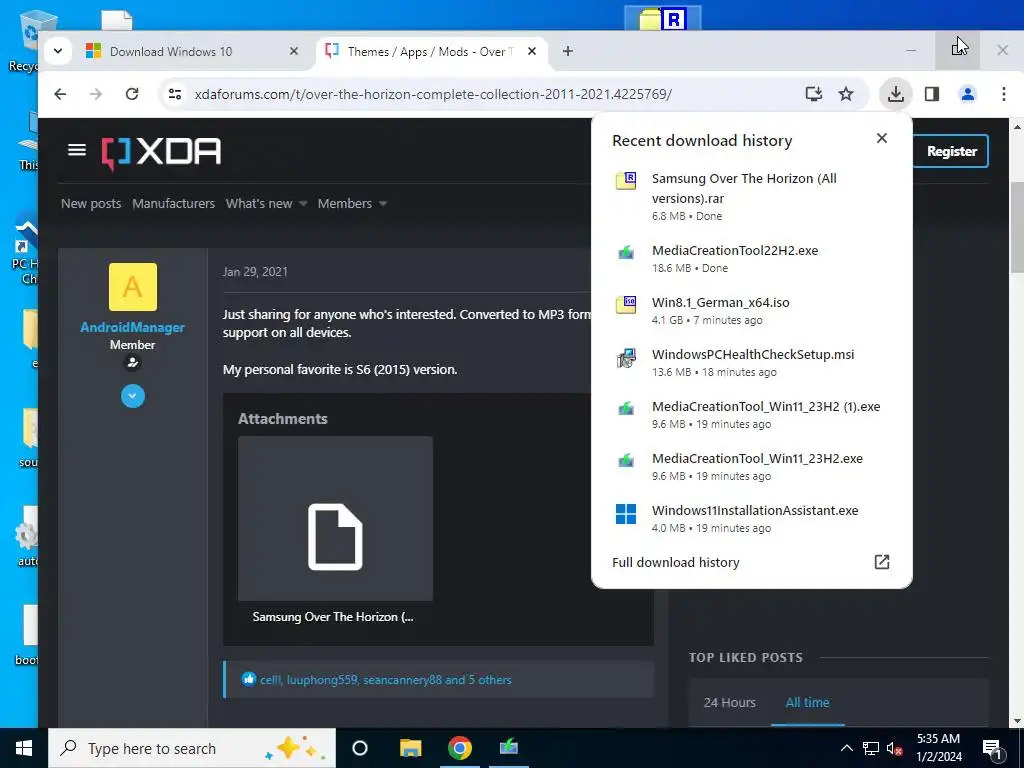Click the Media Creation Tool taskbar icon

[x=509, y=748]
